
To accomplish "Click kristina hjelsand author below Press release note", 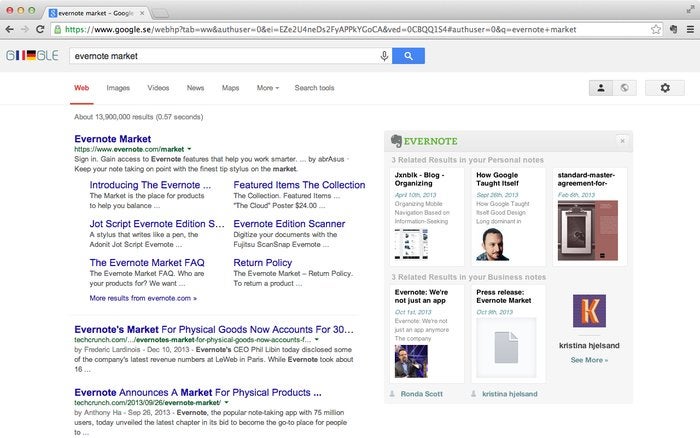I will tap(509, 394).
